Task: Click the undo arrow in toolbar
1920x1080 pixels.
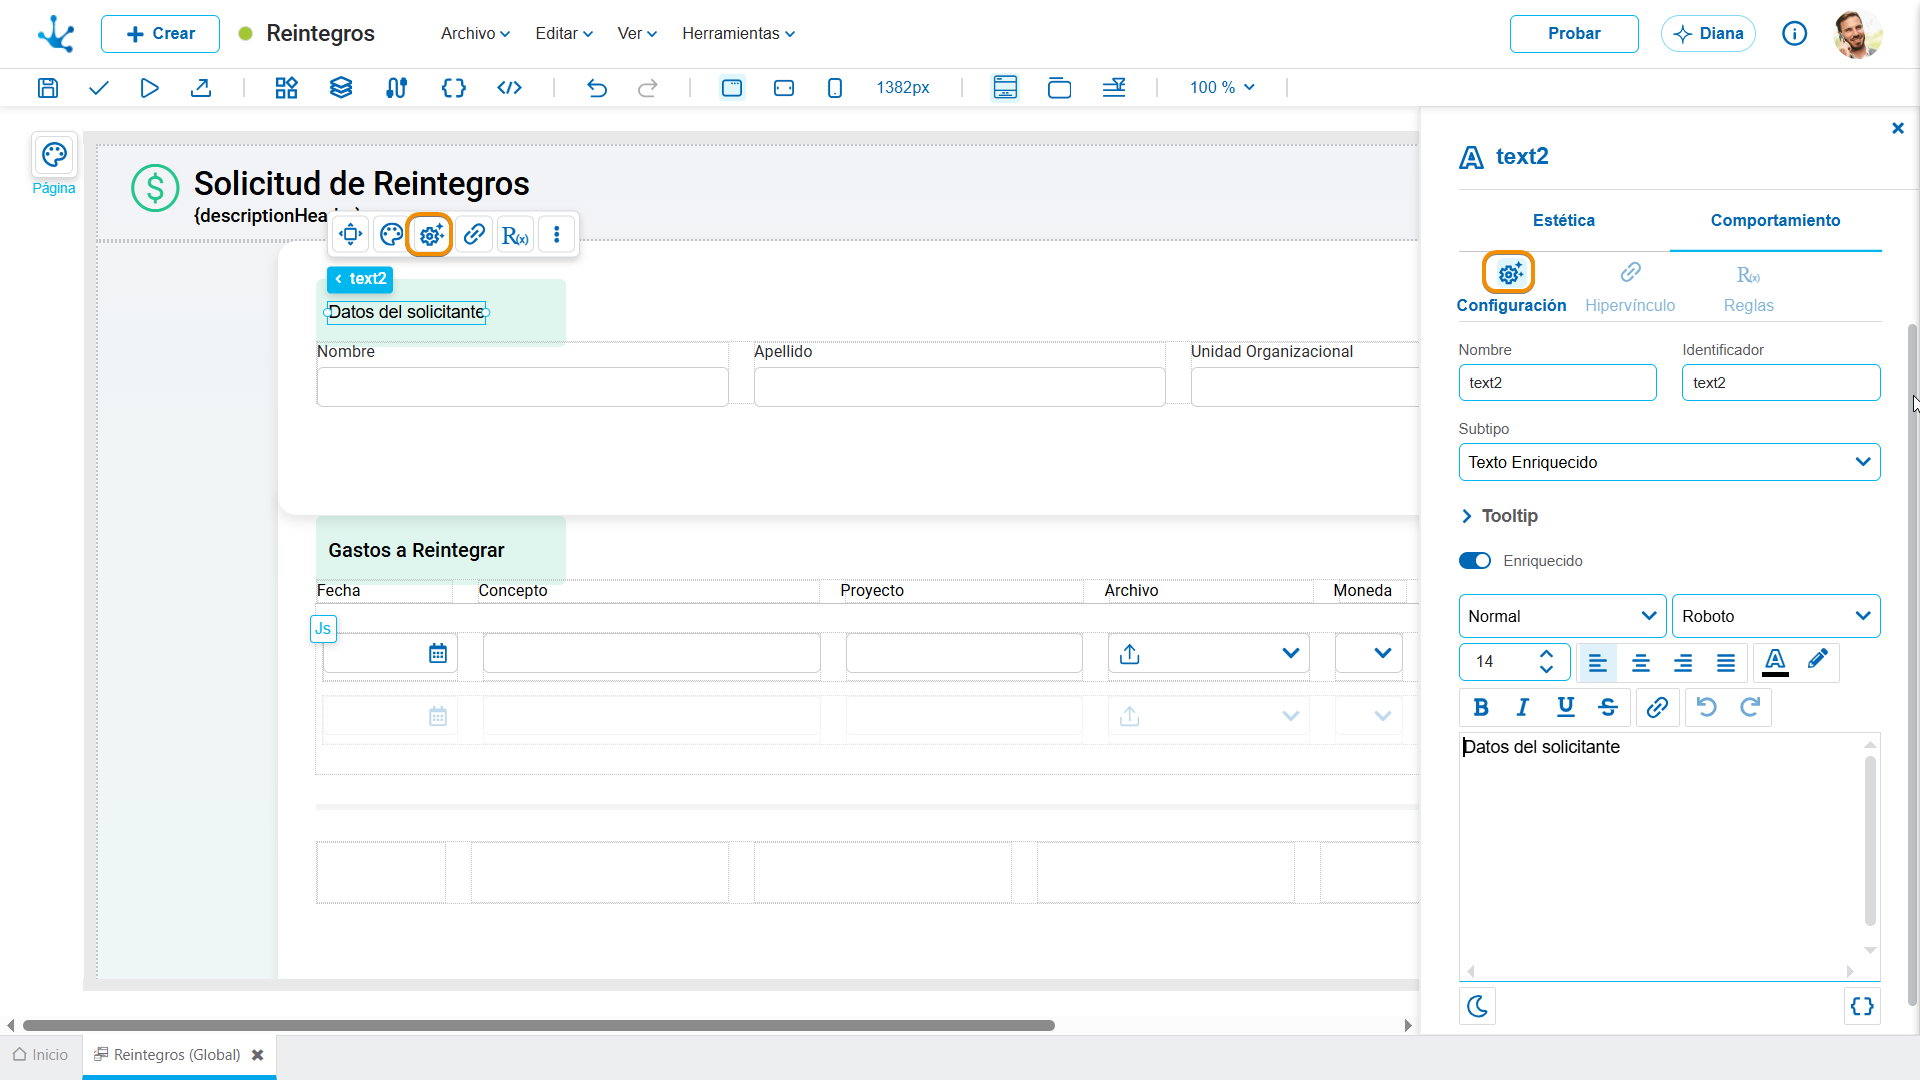Action: pos(596,88)
